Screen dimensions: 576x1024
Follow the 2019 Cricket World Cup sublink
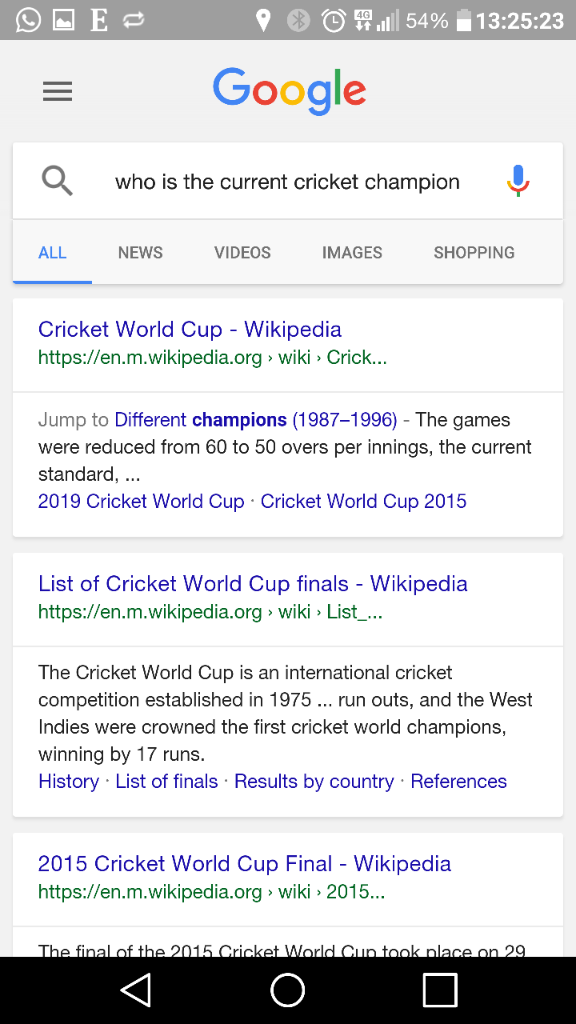tap(141, 501)
